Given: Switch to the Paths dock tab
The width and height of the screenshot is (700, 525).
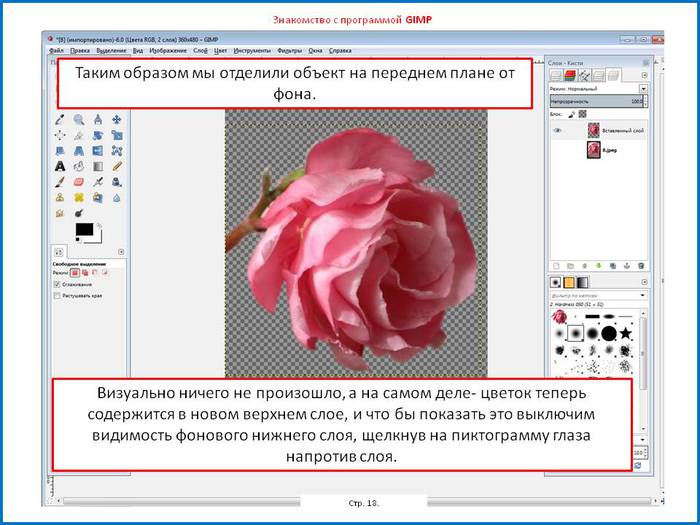Looking at the screenshot, I should 584,75.
